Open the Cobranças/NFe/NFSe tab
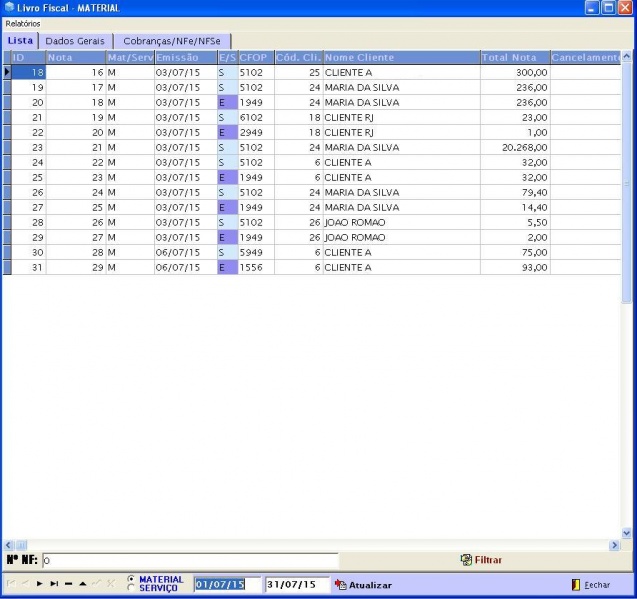637x599 pixels. pyautogui.click(x=172, y=41)
